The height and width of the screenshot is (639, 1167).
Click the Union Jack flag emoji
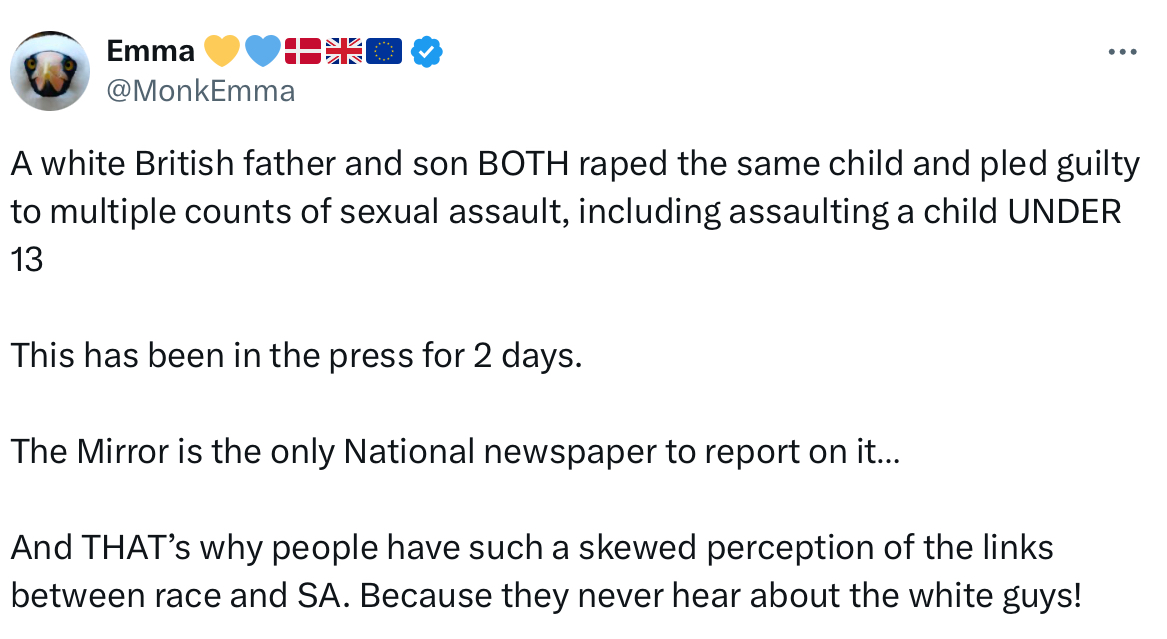click(344, 50)
